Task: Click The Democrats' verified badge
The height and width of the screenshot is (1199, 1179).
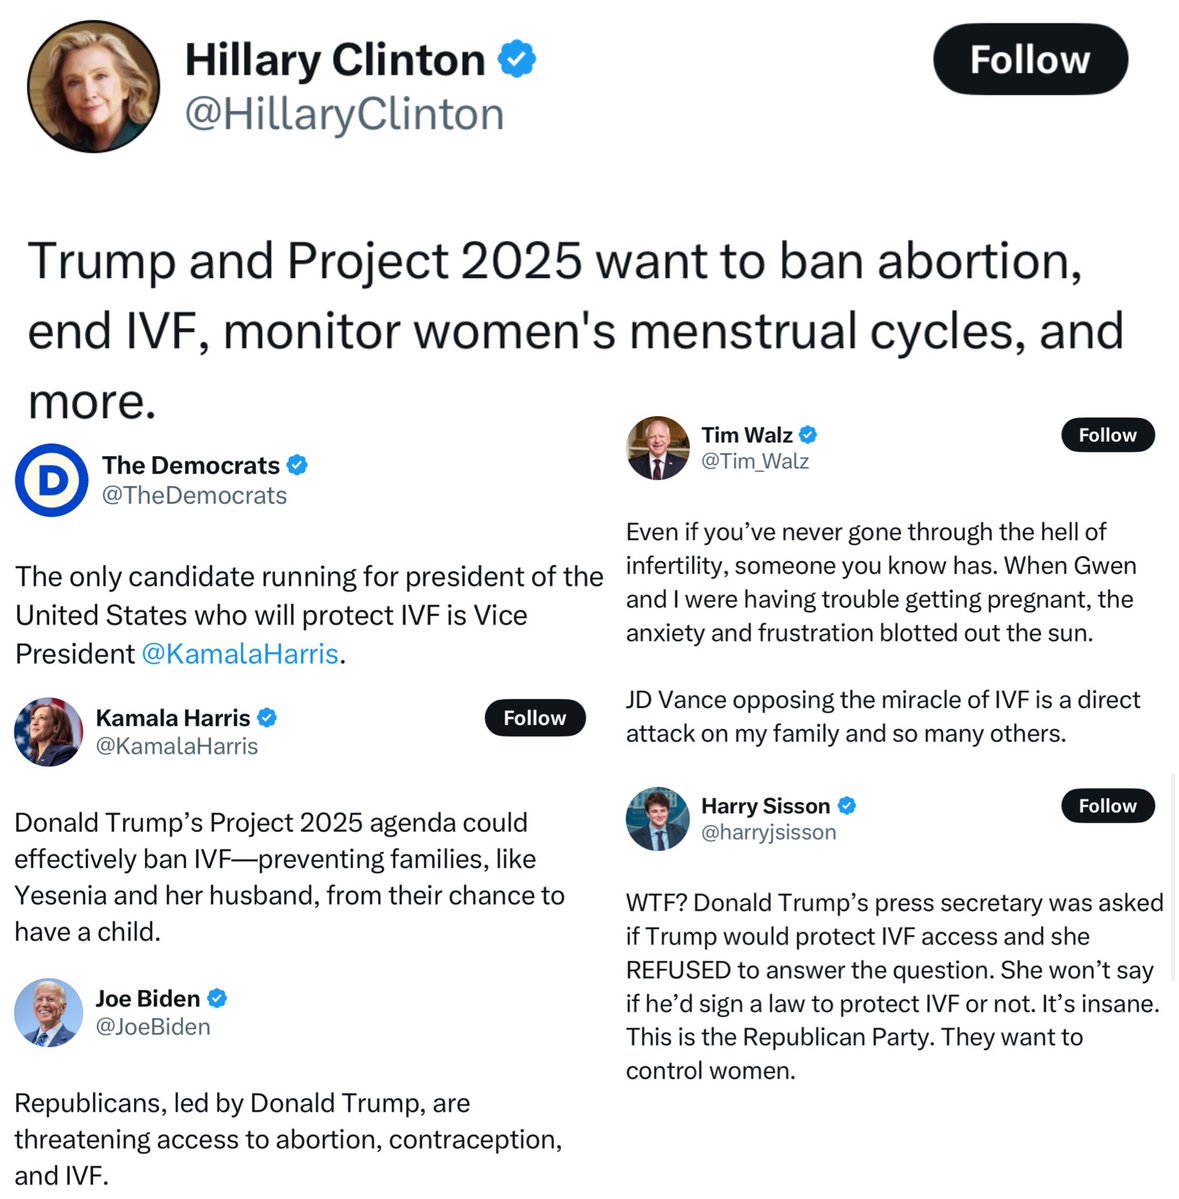Action: (x=297, y=465)
